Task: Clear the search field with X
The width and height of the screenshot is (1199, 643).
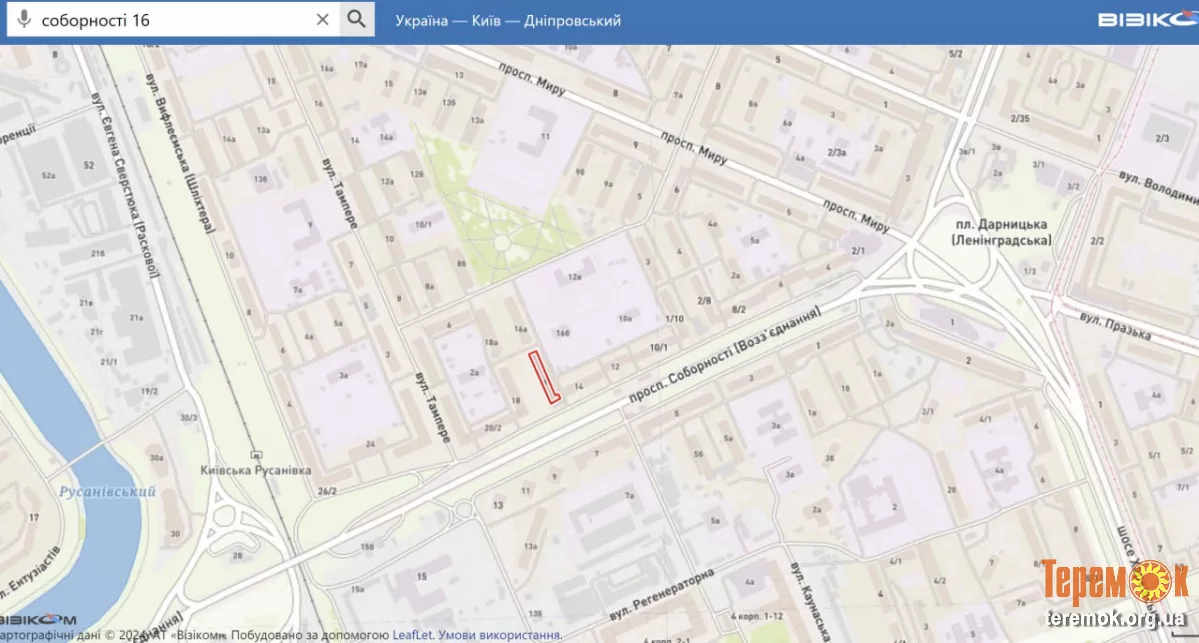Action: click(x=322, y=20)
